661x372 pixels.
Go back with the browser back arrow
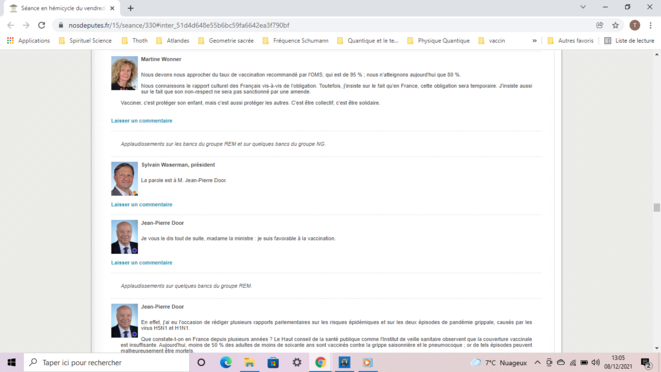click(11, 25)
